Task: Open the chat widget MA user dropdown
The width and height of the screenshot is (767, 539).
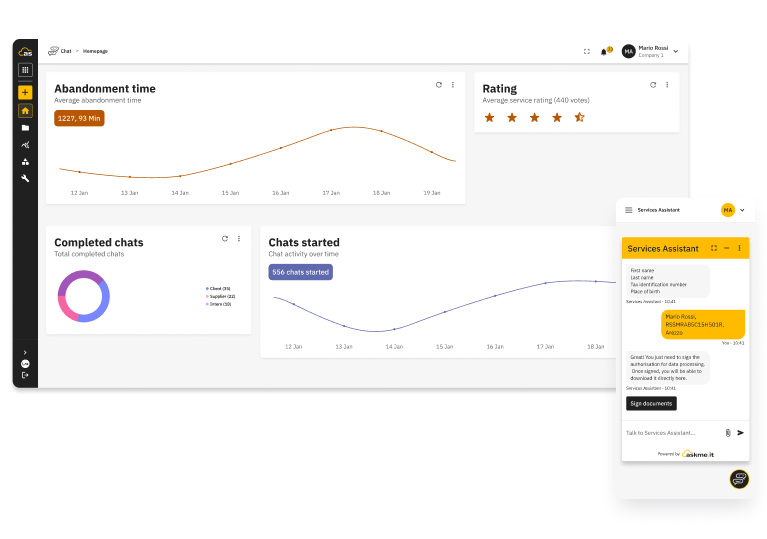Action: pyautogui.click(x=742, y=210)
